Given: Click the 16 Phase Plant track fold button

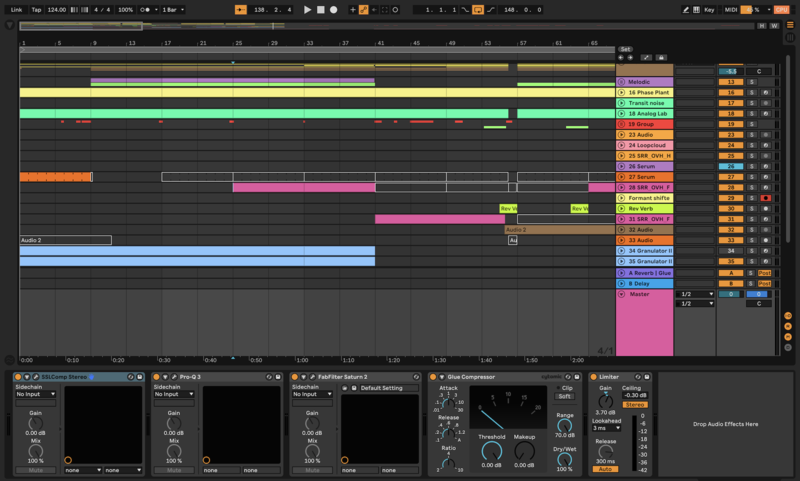Looking at the screenshot, I should (x=621, y=92).
